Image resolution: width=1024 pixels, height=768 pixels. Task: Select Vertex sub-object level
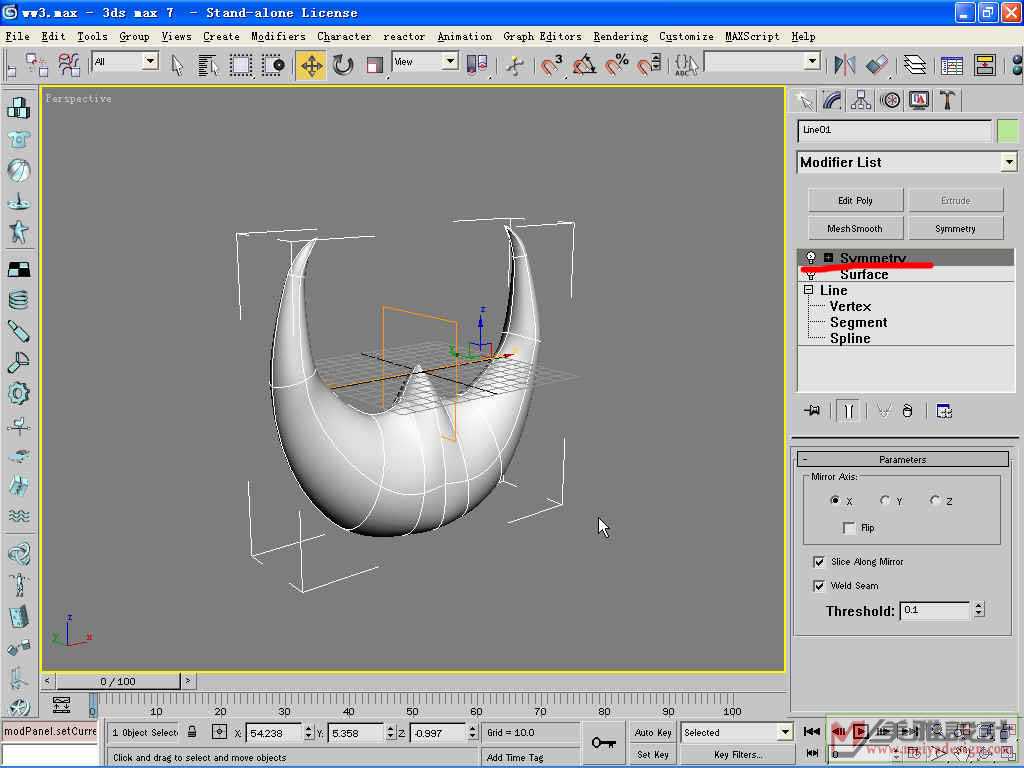[850, 306]
